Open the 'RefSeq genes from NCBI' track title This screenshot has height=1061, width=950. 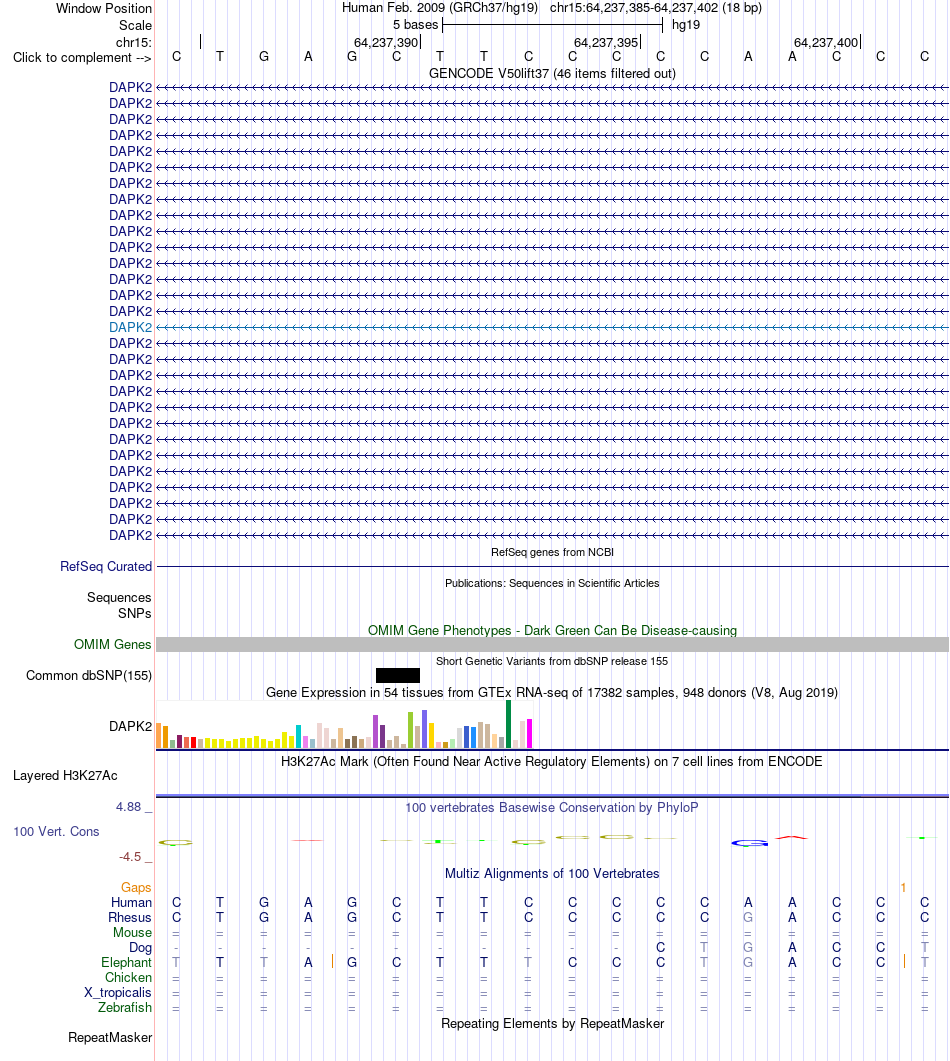tap(552, 552)
